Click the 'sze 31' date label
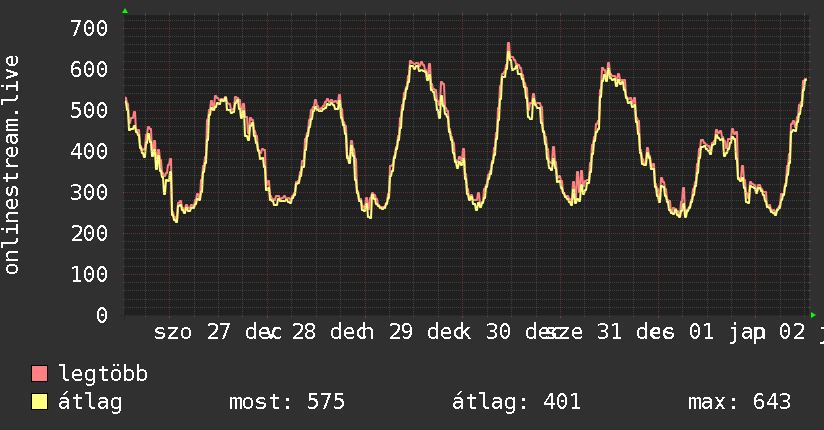 coord(583,332)
